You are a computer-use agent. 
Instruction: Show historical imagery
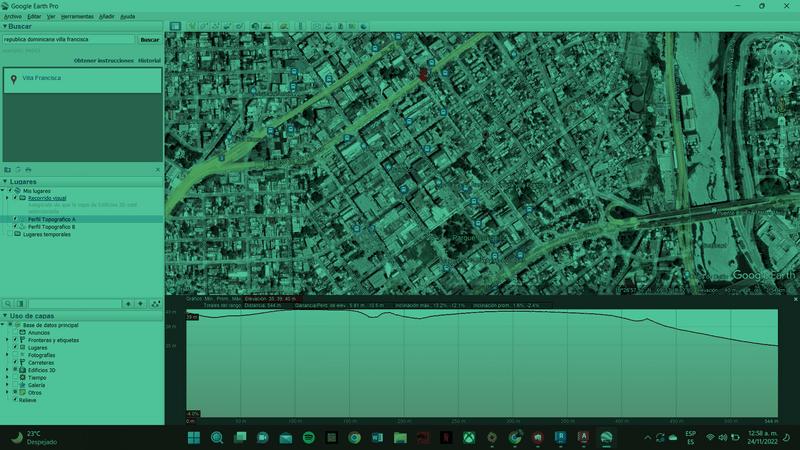(255, 26)
